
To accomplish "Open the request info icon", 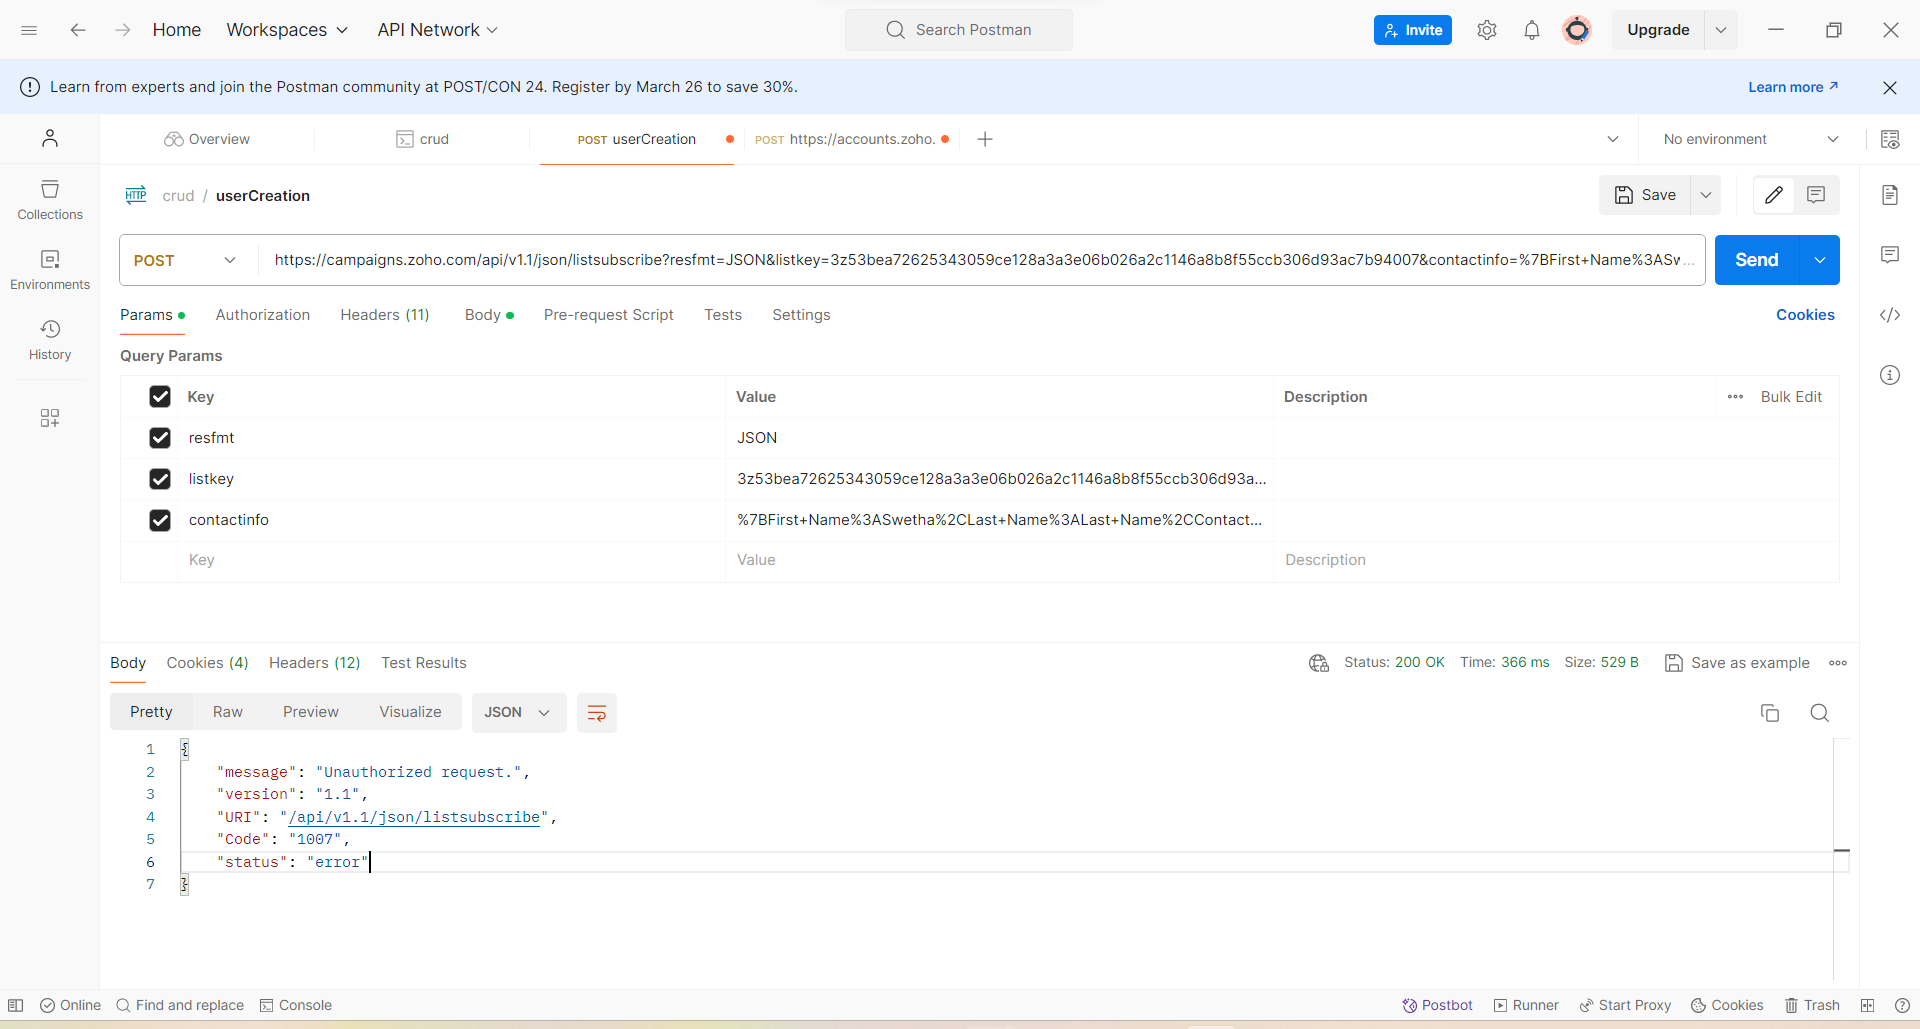I will pyautogui.click(x=1890, y=375).
